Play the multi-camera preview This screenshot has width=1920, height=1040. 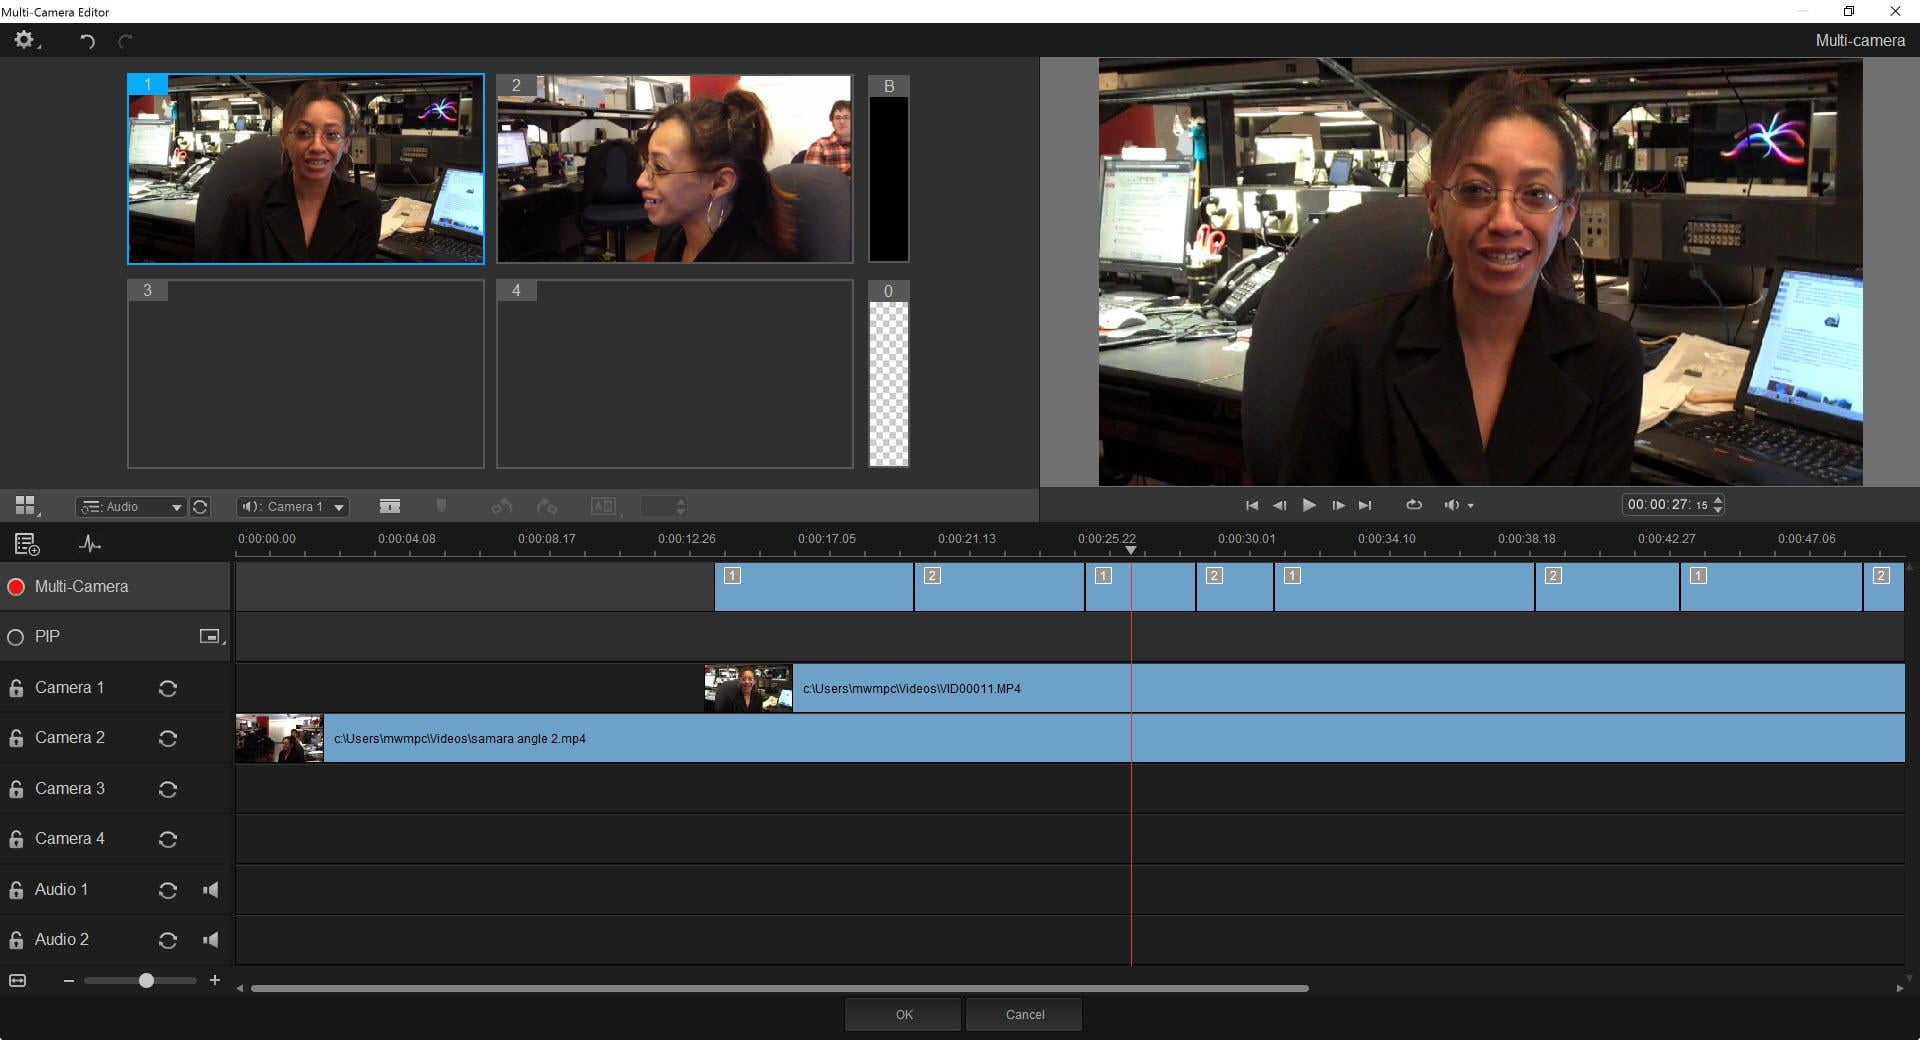tap(1308, 505)
